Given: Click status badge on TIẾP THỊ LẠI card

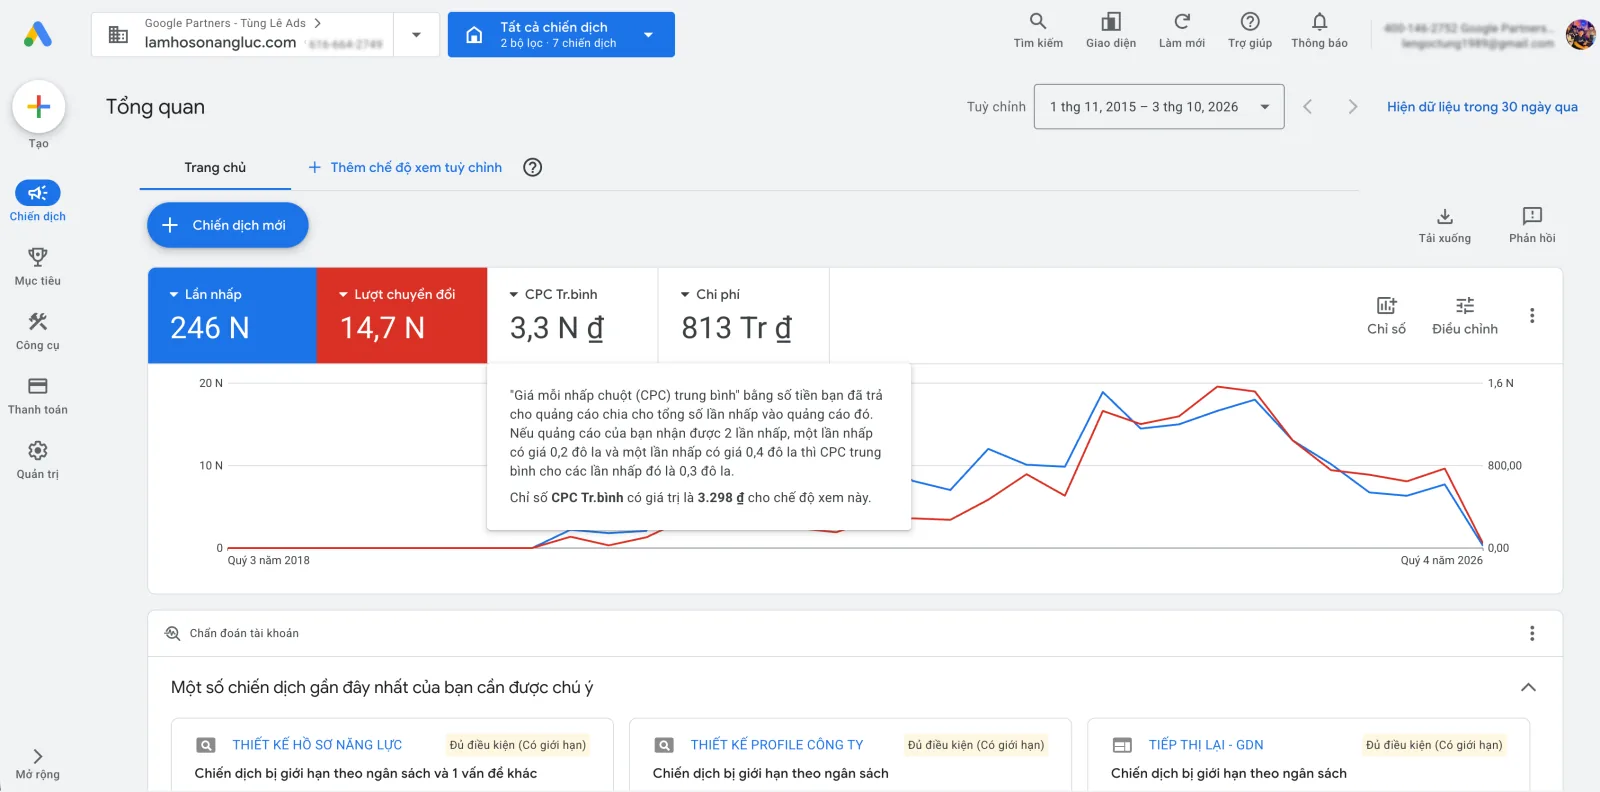Looking at the screenshot, I should [x=1434, y=745].
